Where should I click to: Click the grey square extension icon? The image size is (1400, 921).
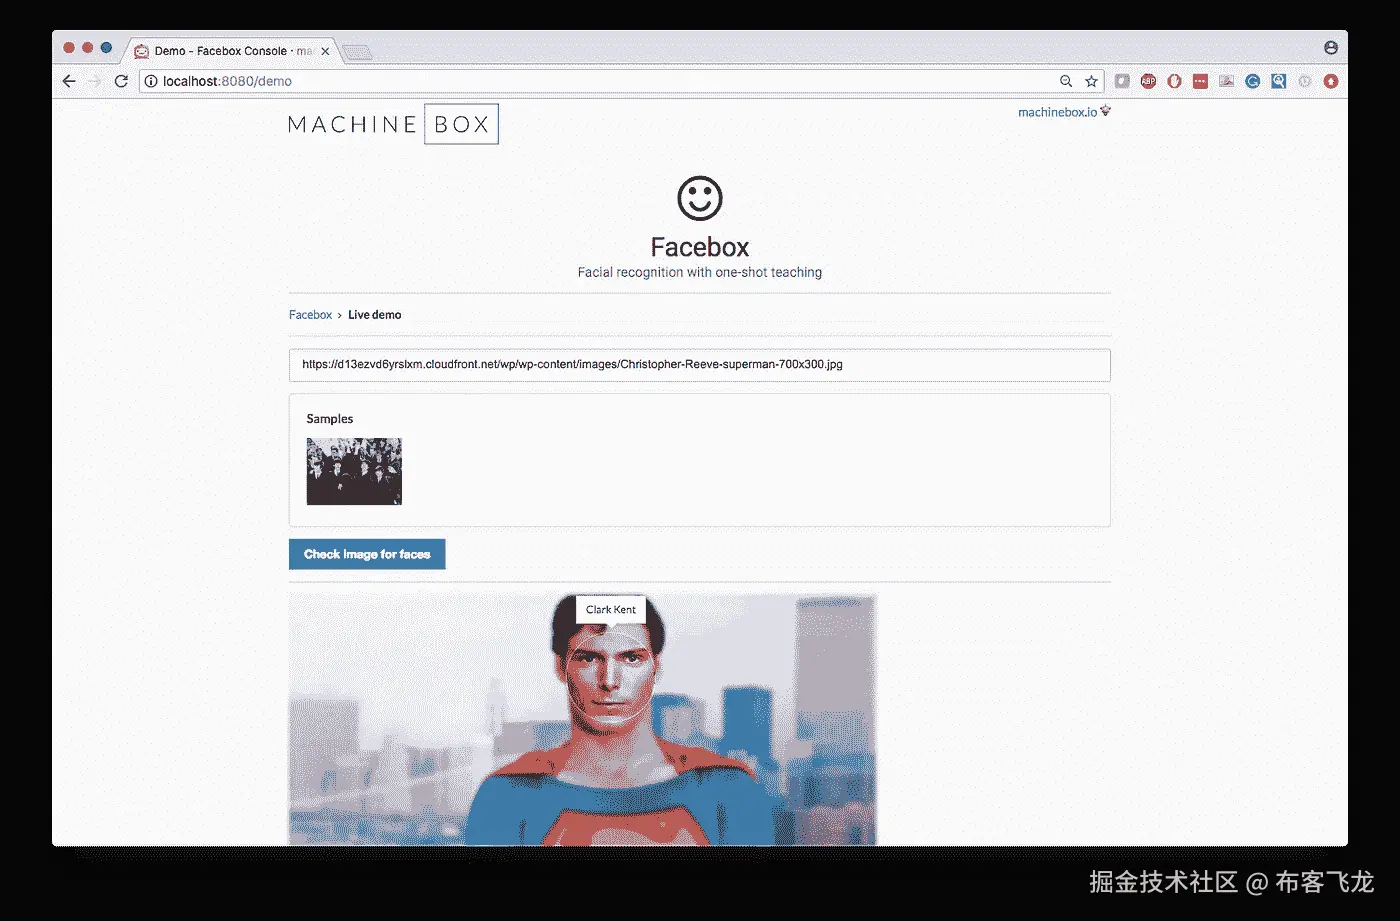point(1122,81)
